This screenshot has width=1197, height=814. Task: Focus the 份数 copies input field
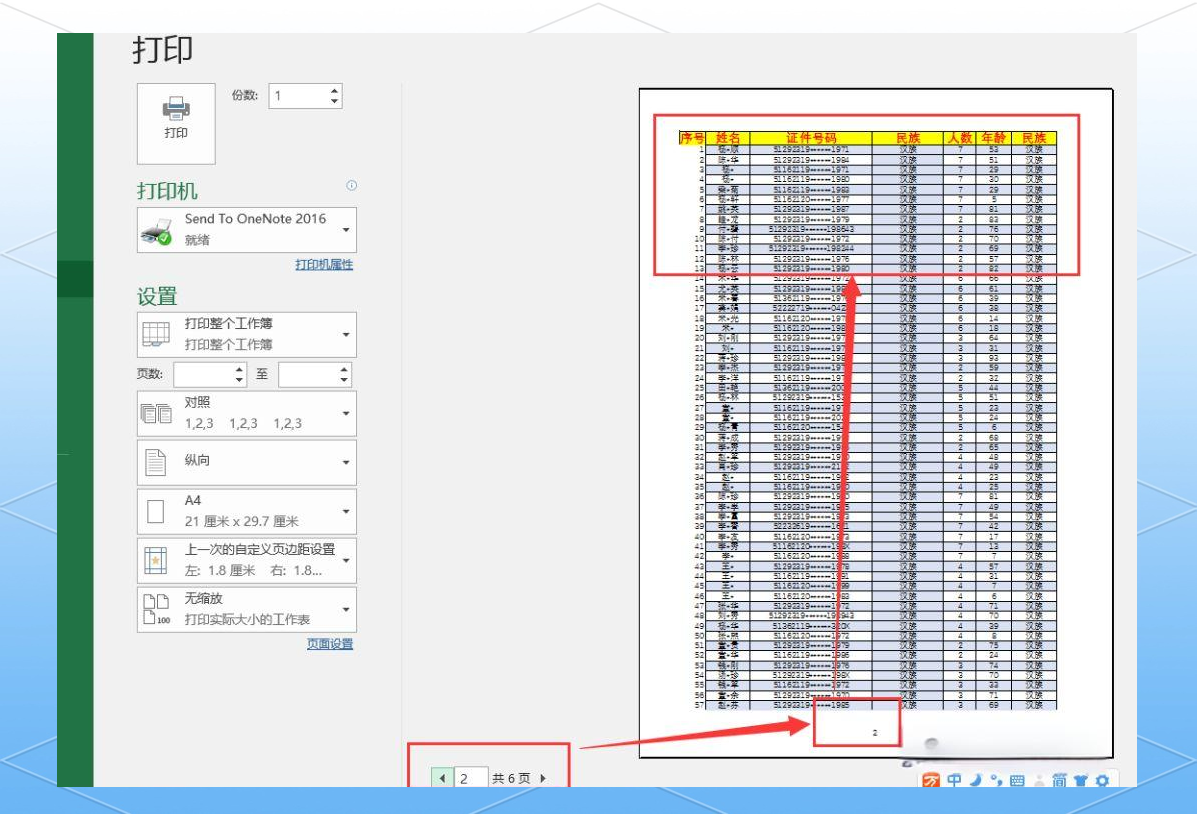coord(298,96)
